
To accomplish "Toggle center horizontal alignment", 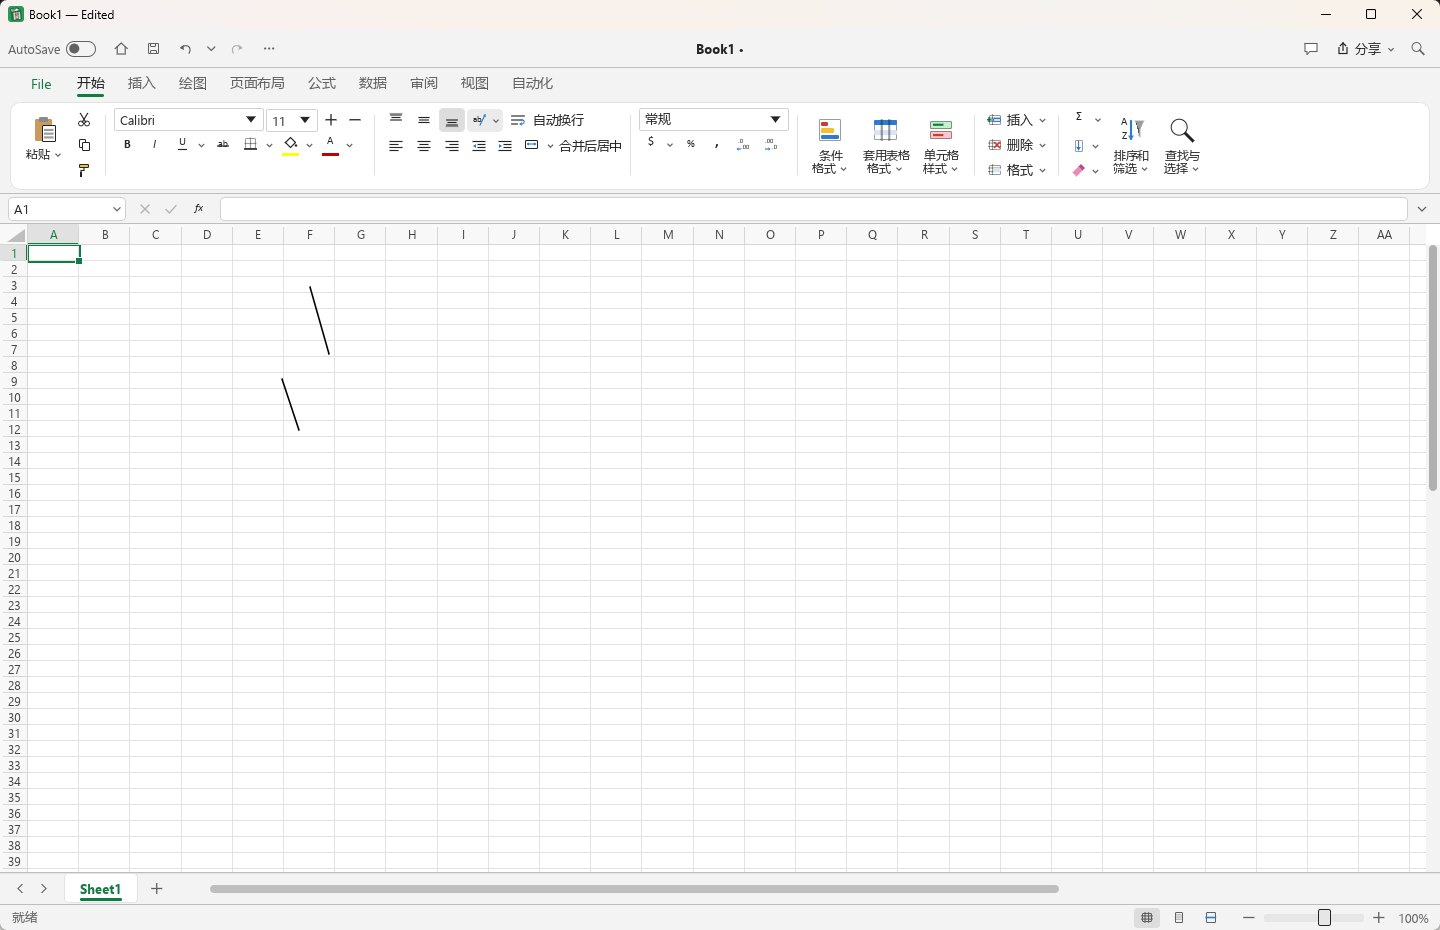I will (x=424, y=146).
